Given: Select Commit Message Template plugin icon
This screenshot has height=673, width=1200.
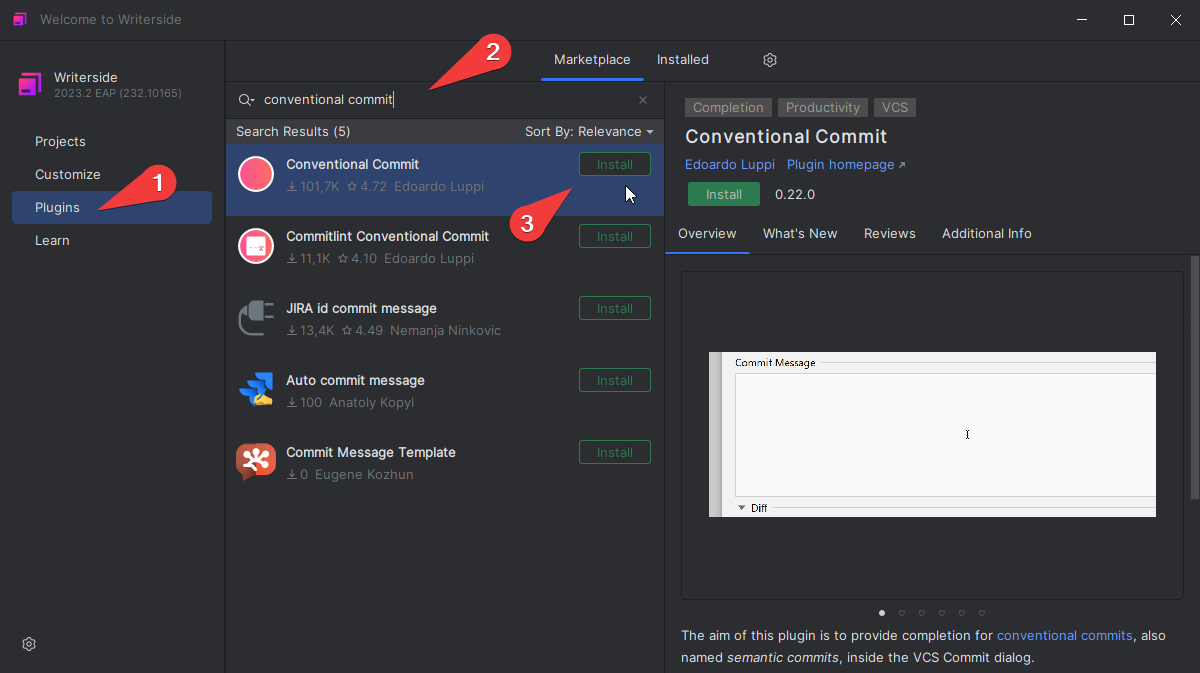Looking at the screenshot, I should 256,462.
